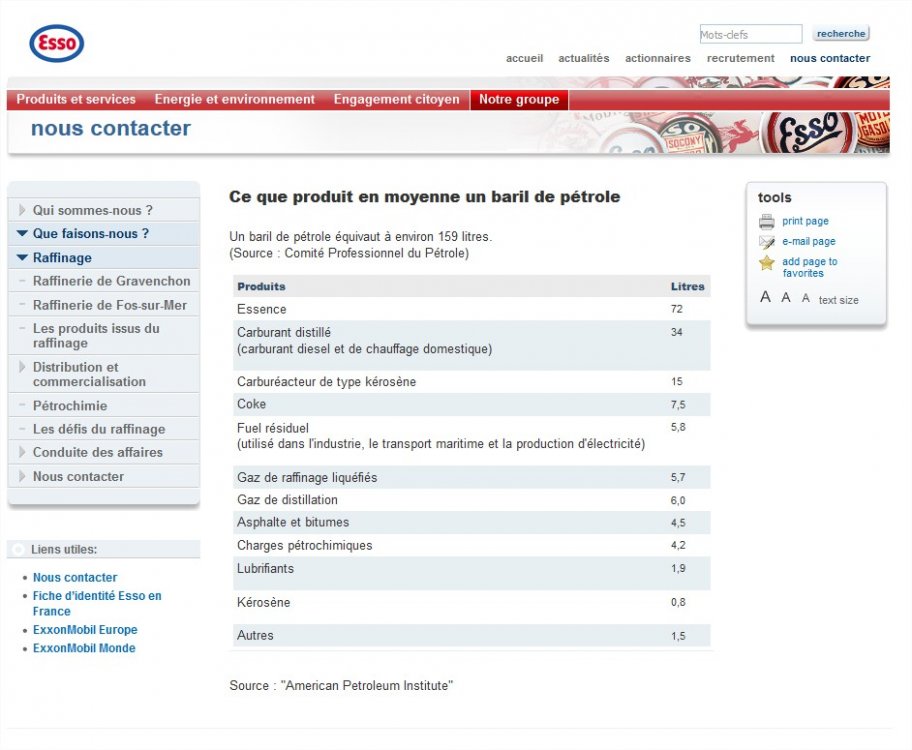
Task: Open actualités link
Action: [x=583, y=58]
